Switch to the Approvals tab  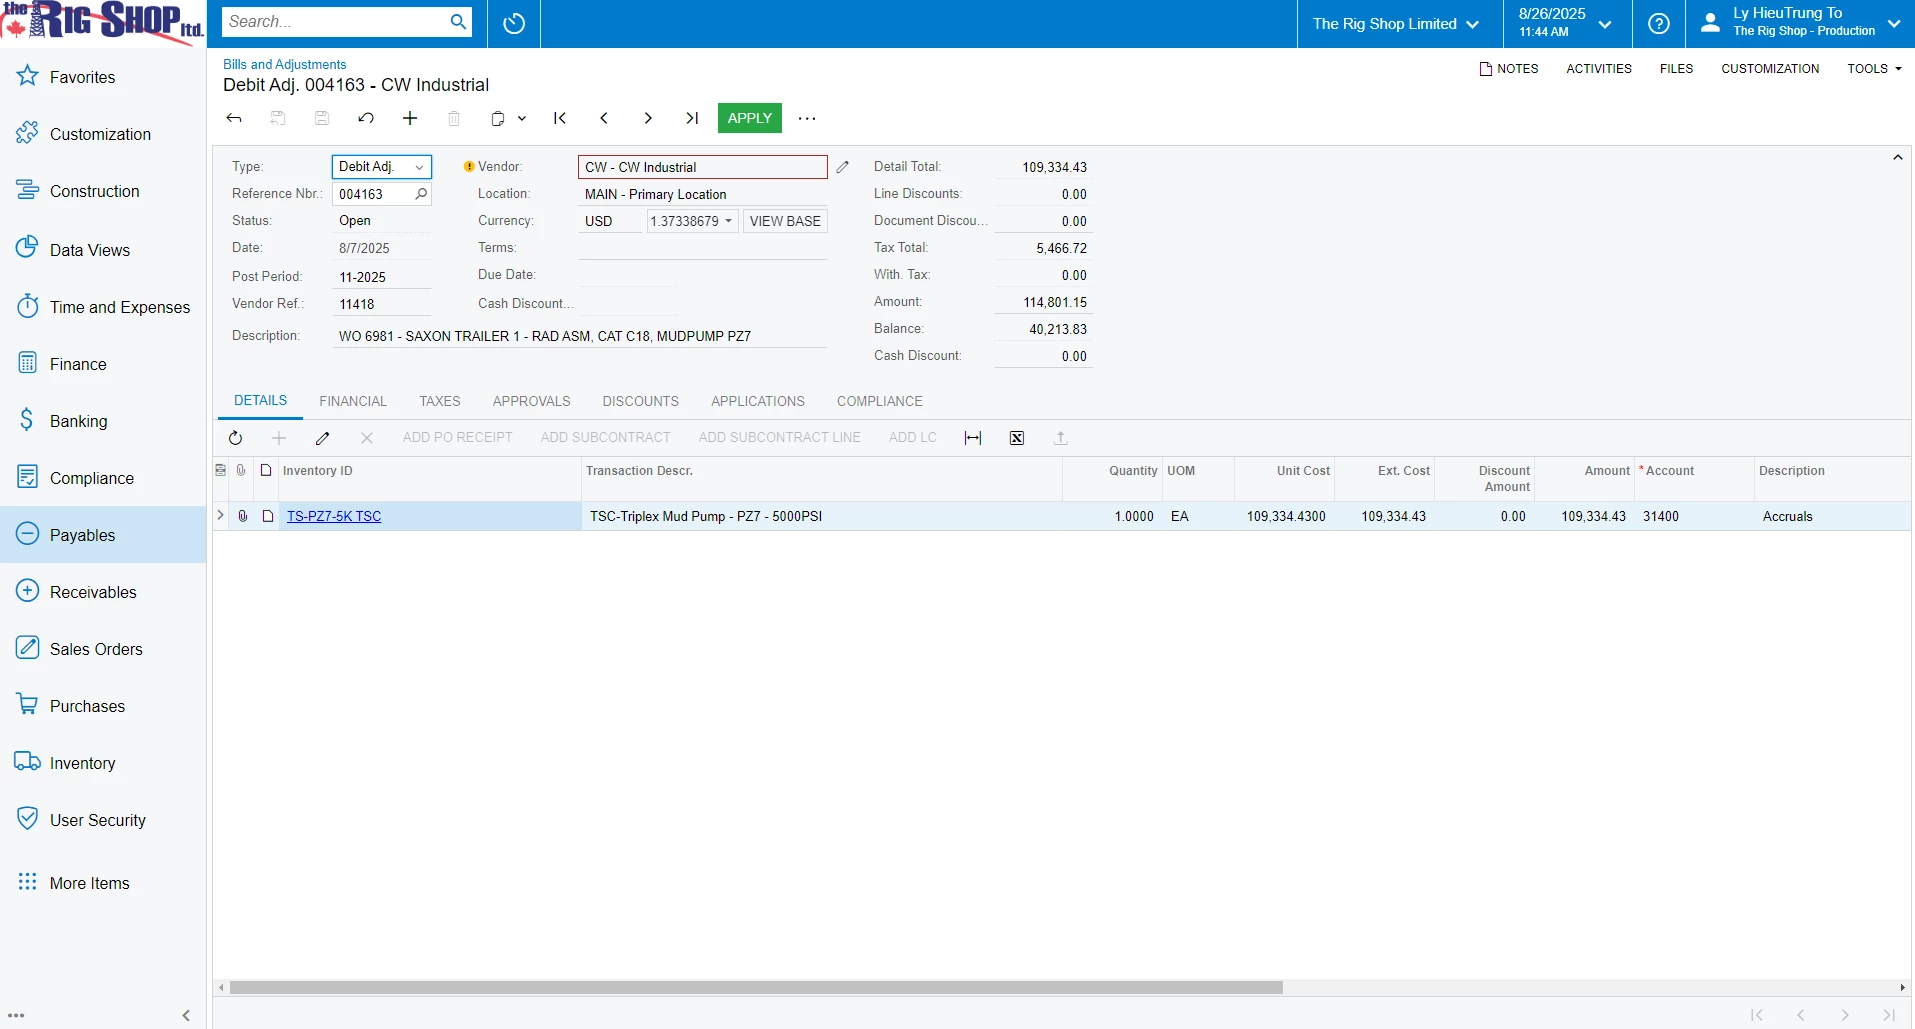click(x=531, y=401)
